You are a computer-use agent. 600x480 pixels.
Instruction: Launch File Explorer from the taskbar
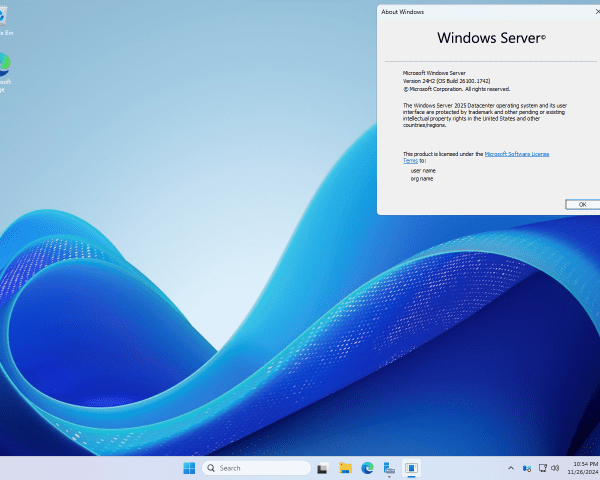coord(345,468)
